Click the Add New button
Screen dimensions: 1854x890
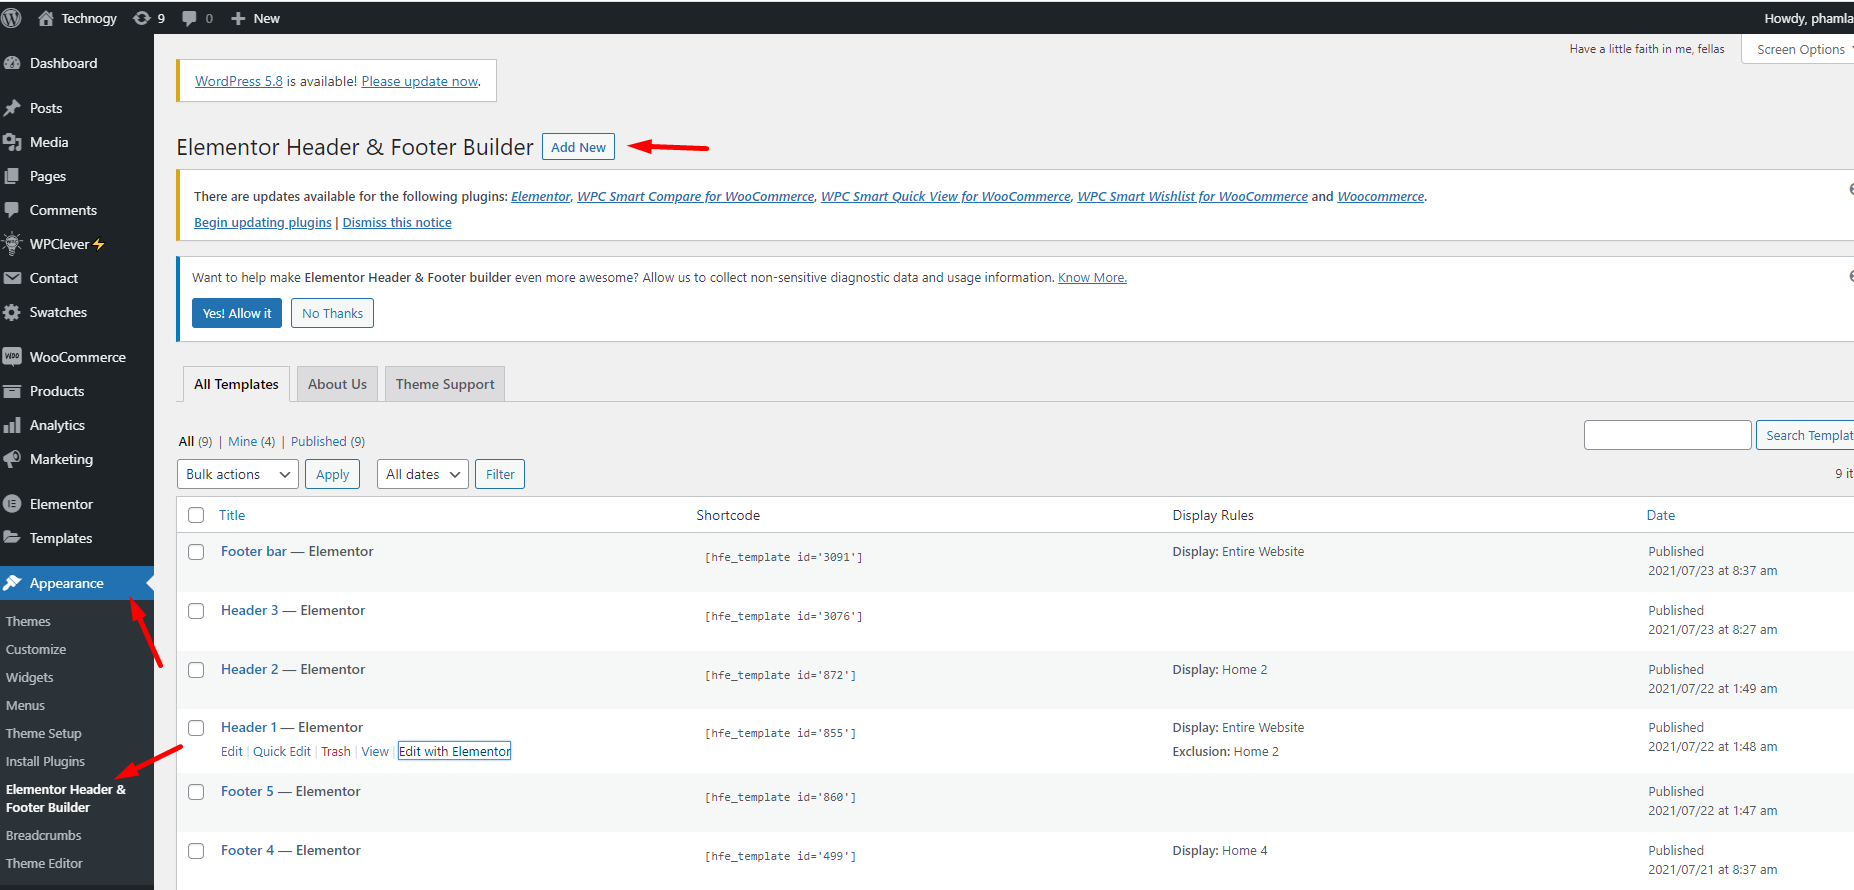[x=578, y=147]
